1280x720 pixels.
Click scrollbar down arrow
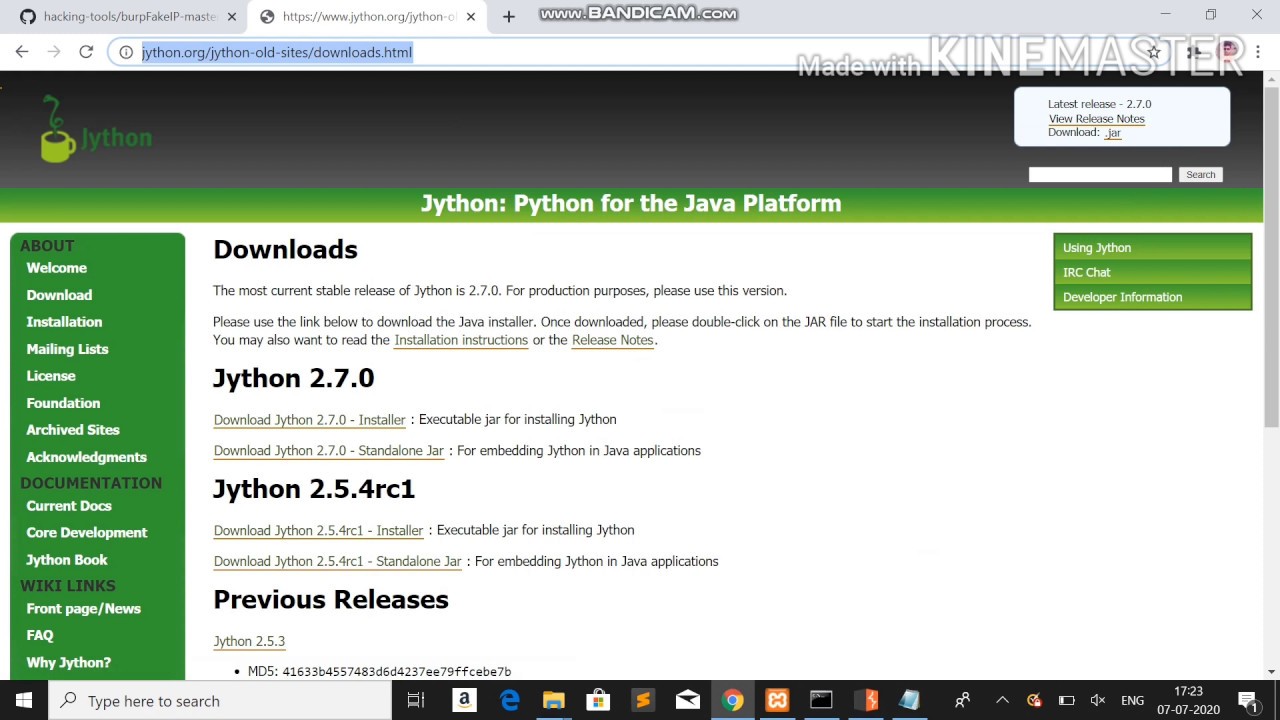click(x=1271, y=671)
